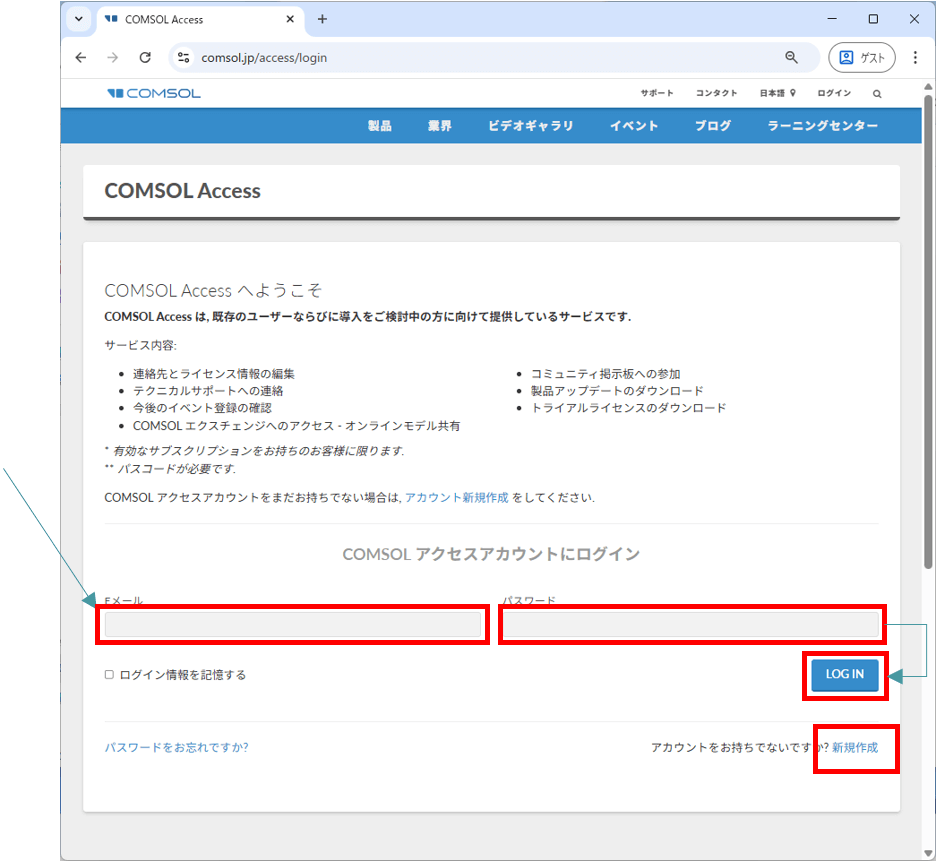Open the 製品 navigation menu
Viewport: 936px width, 862px height.
[x=379, y=126]
